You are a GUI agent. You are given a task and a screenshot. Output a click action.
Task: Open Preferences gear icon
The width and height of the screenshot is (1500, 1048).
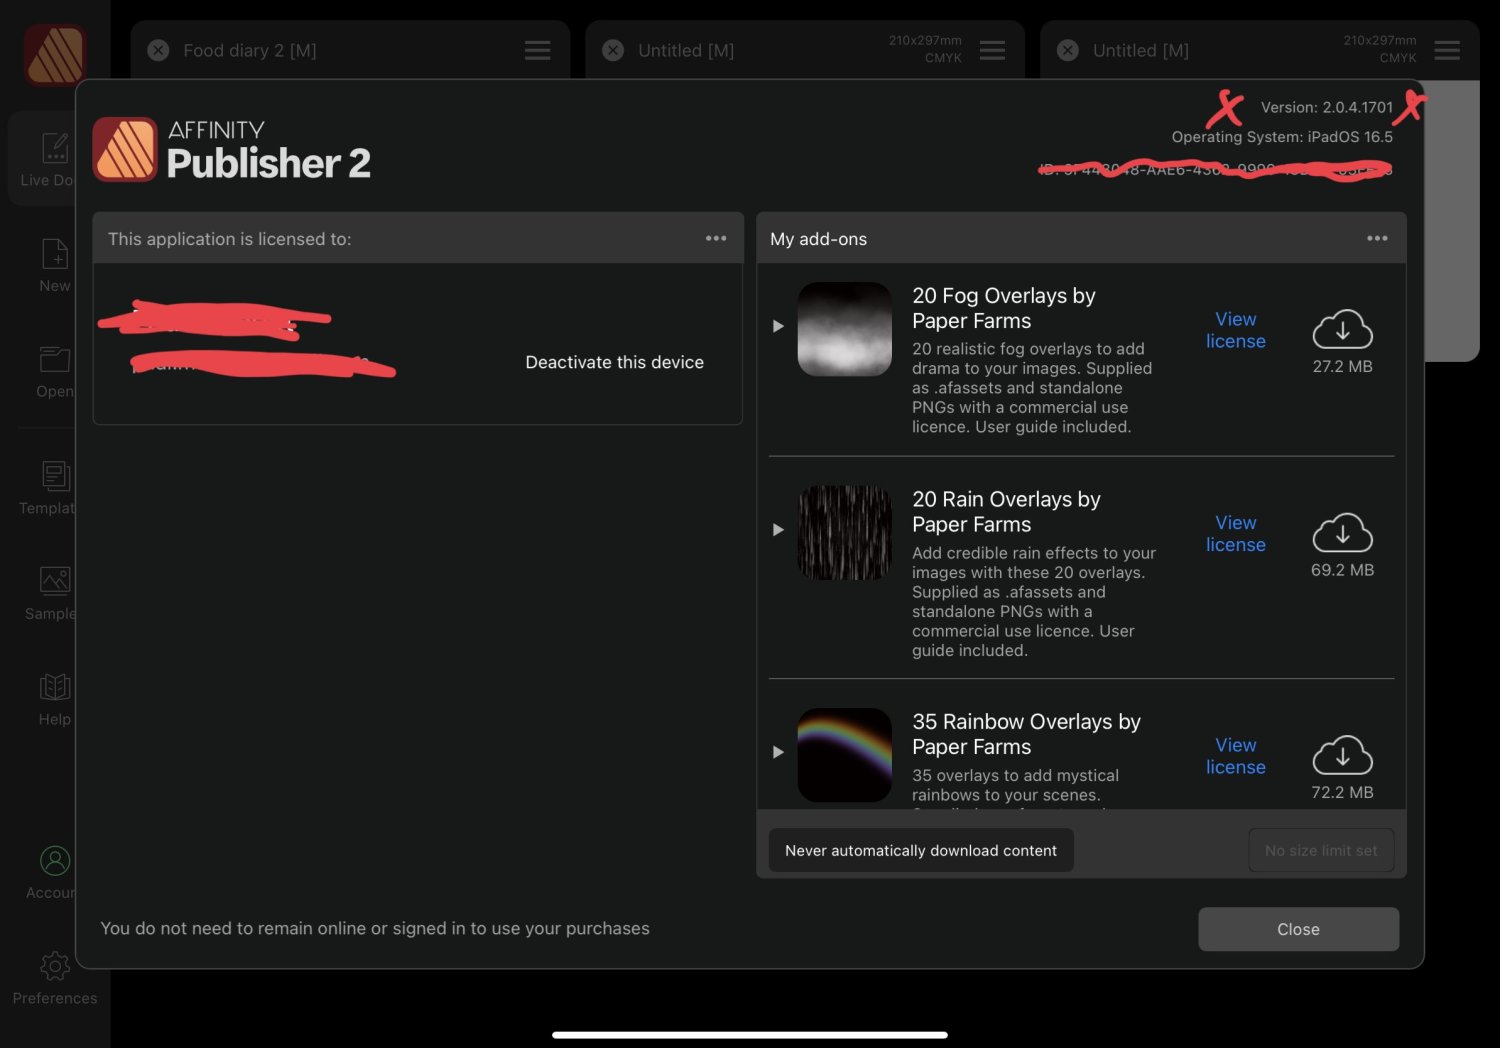click(x=55, y=966)
